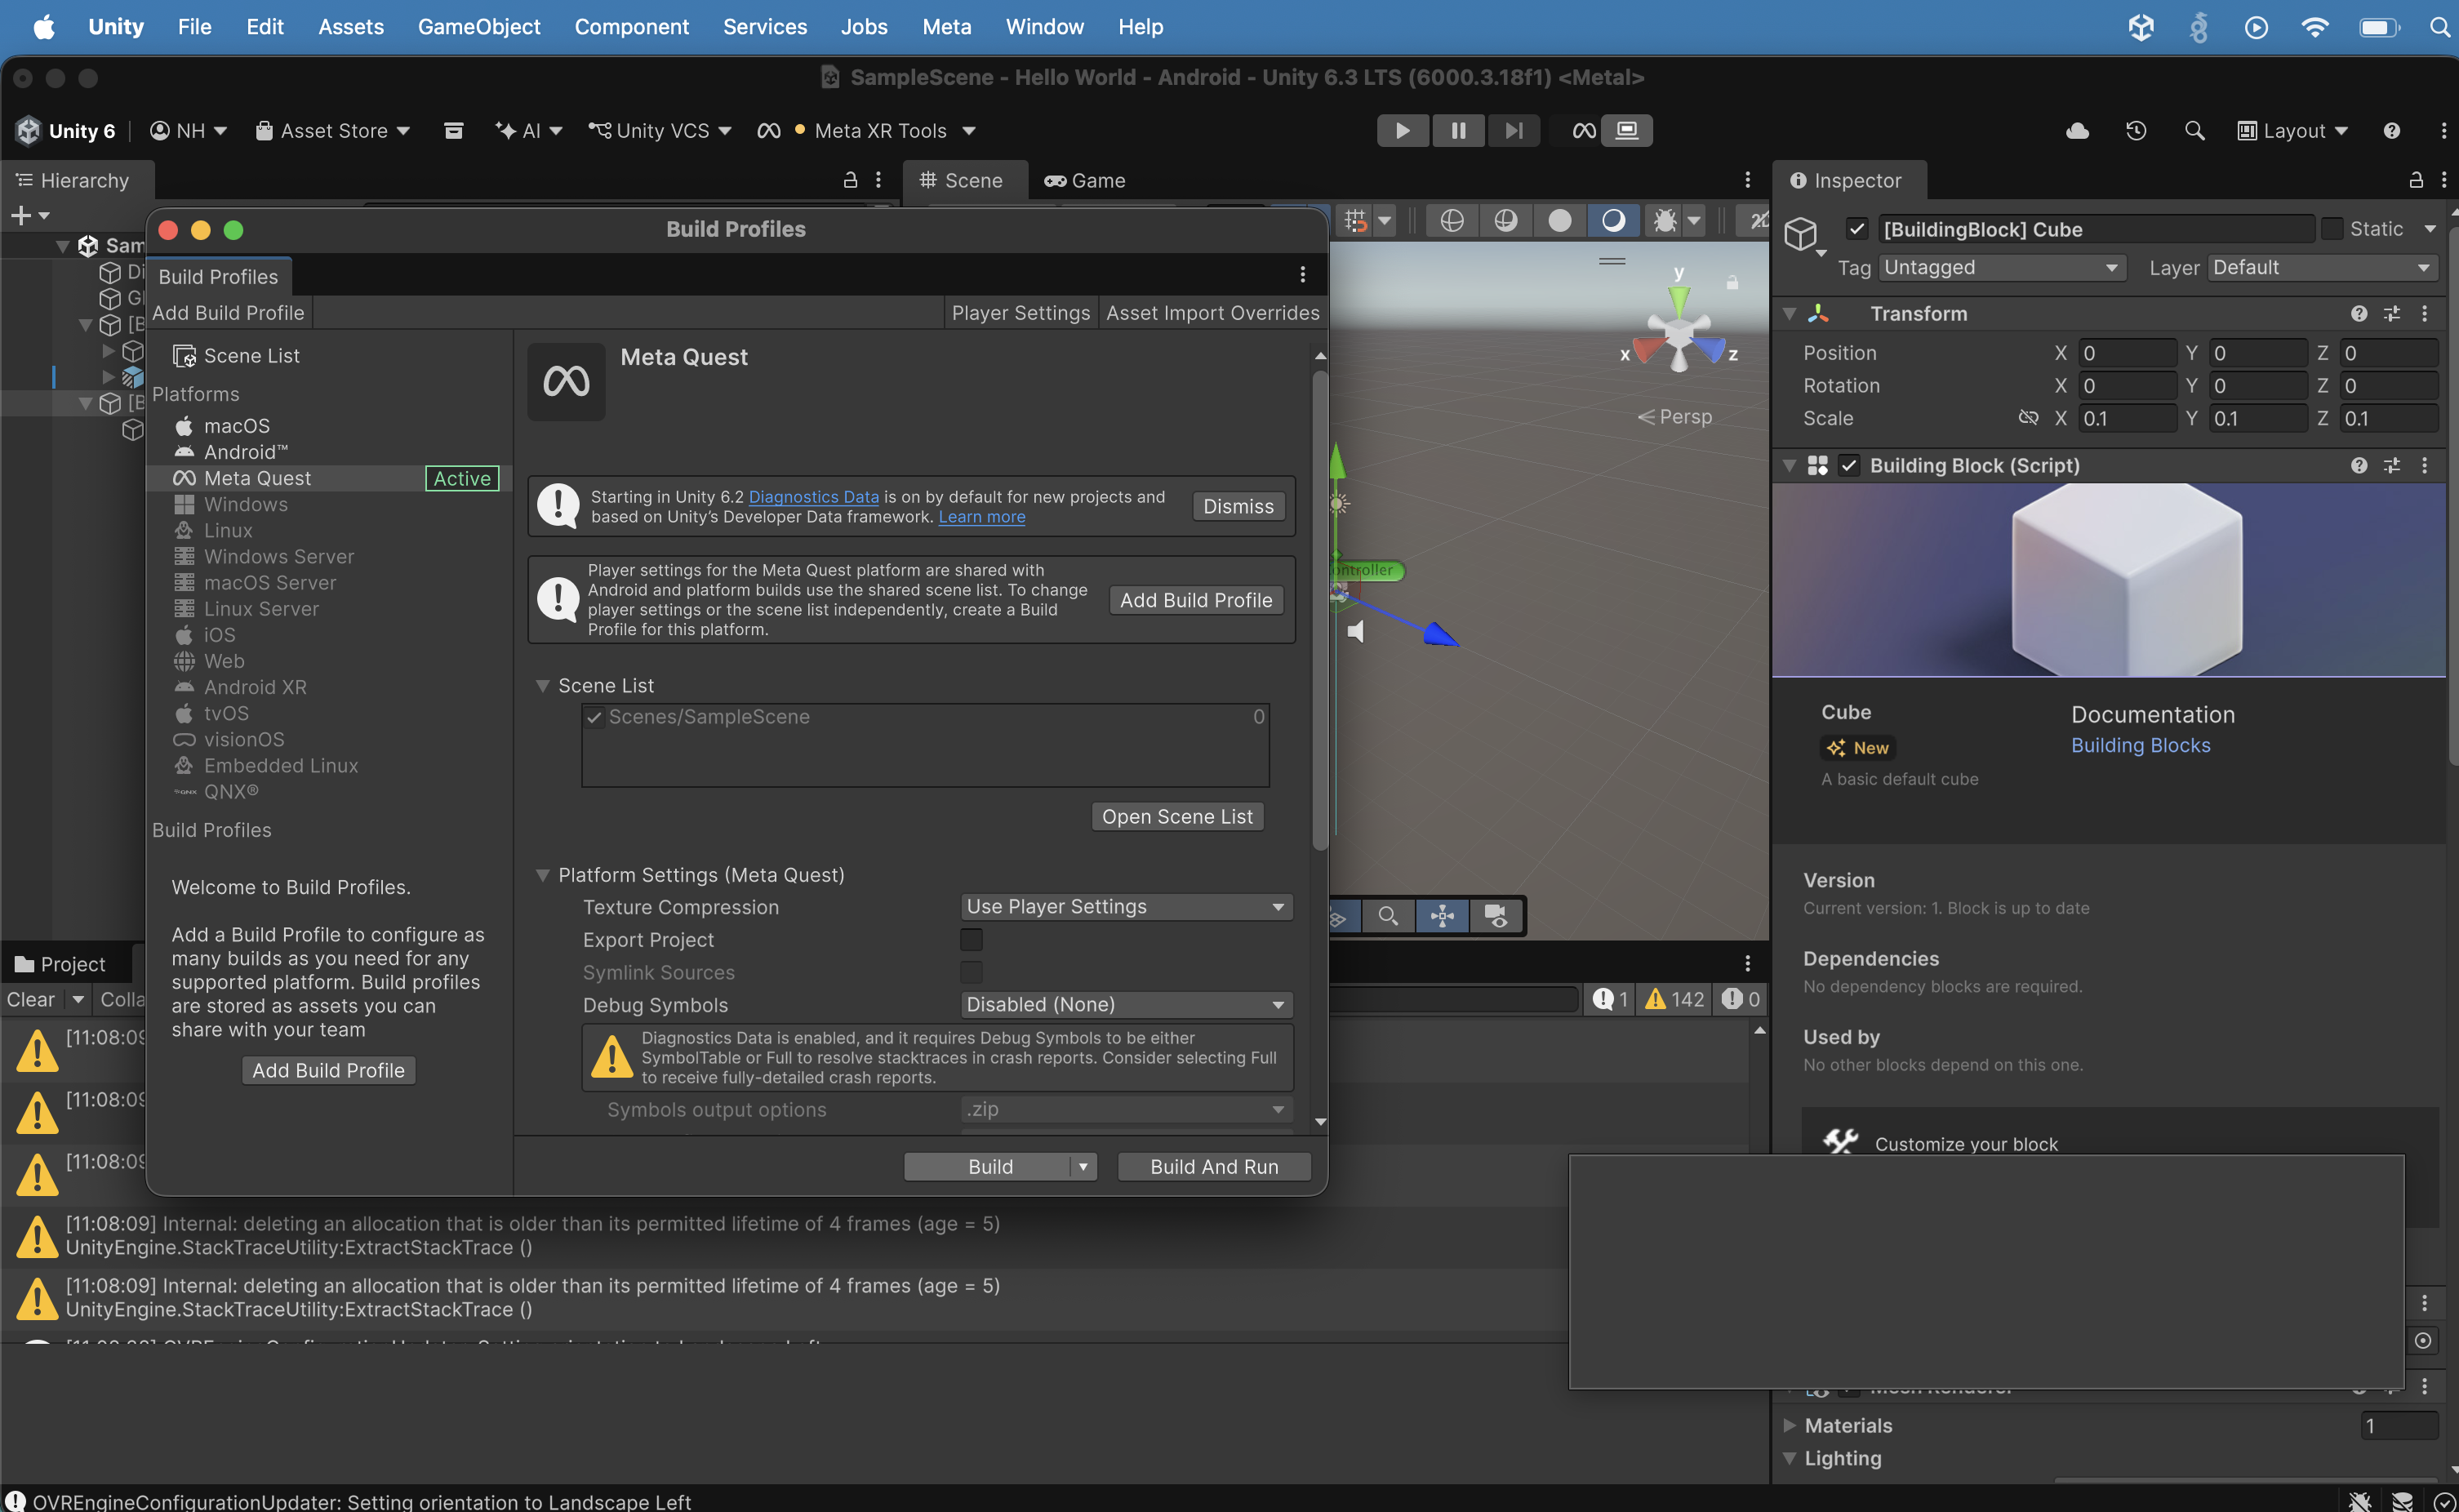Open the Component menu
This screenshot has width=2459, height=1512.
point(631,27)
